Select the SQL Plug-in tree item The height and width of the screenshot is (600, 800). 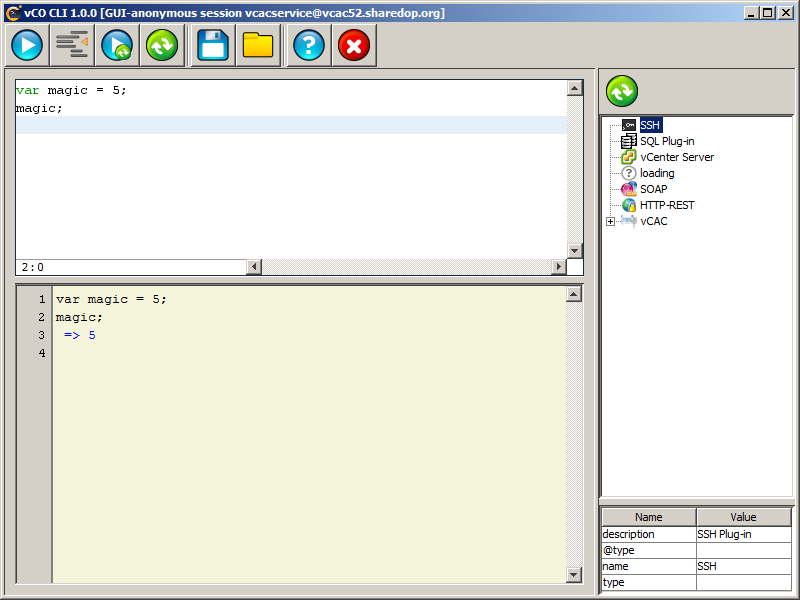coord(667,141)
